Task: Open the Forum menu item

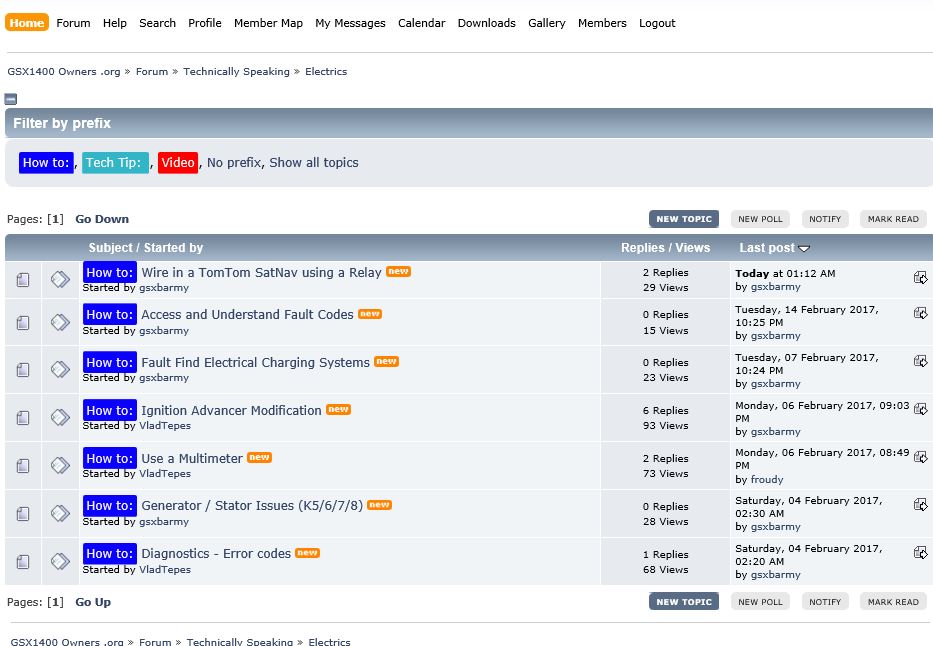Action: pos(73,23)
